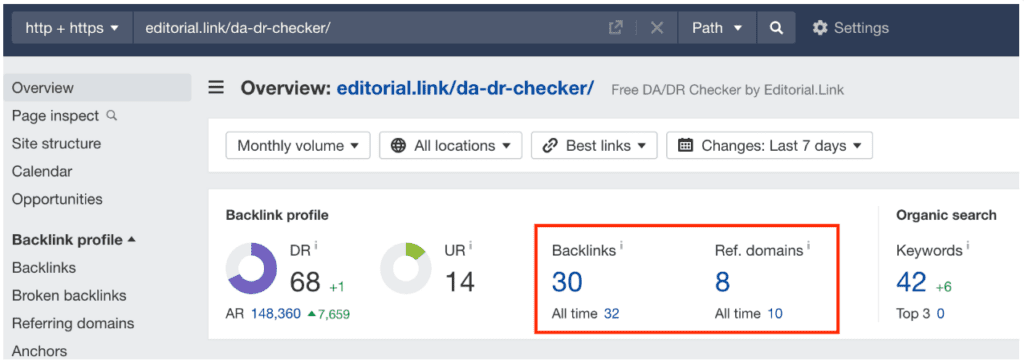Image resolution: width=1024 pixels, height=361 pixels.
Task: Click info icon next to DR
Action: (316, 245)
